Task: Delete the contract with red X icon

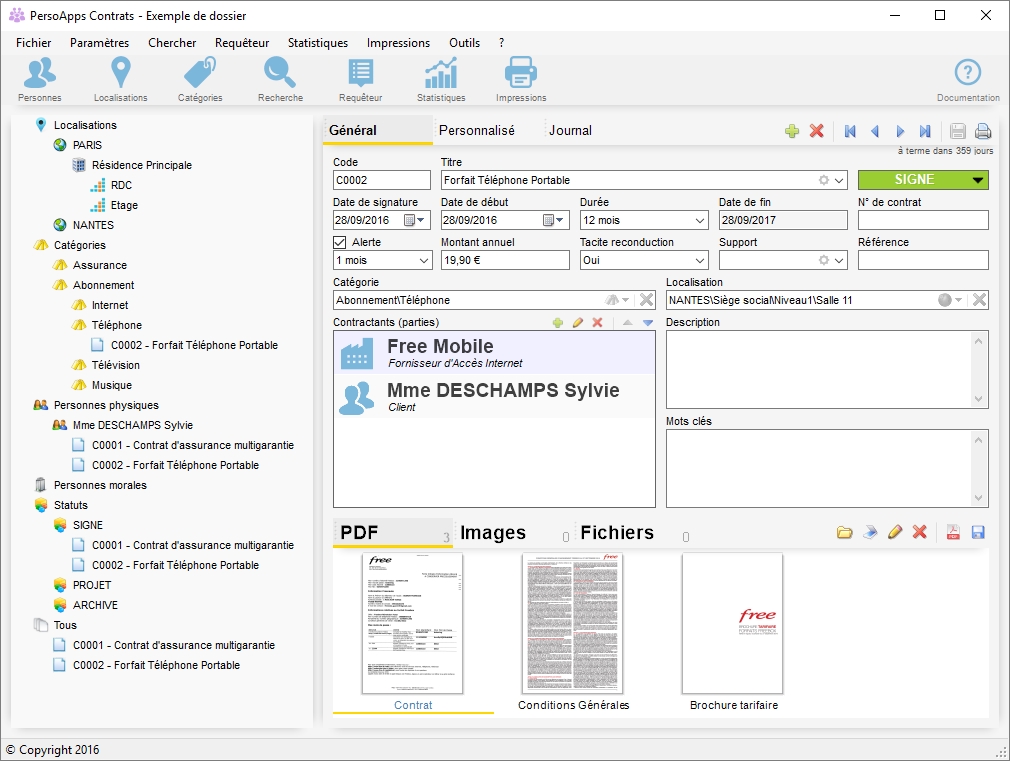Action: coord(816,131)
